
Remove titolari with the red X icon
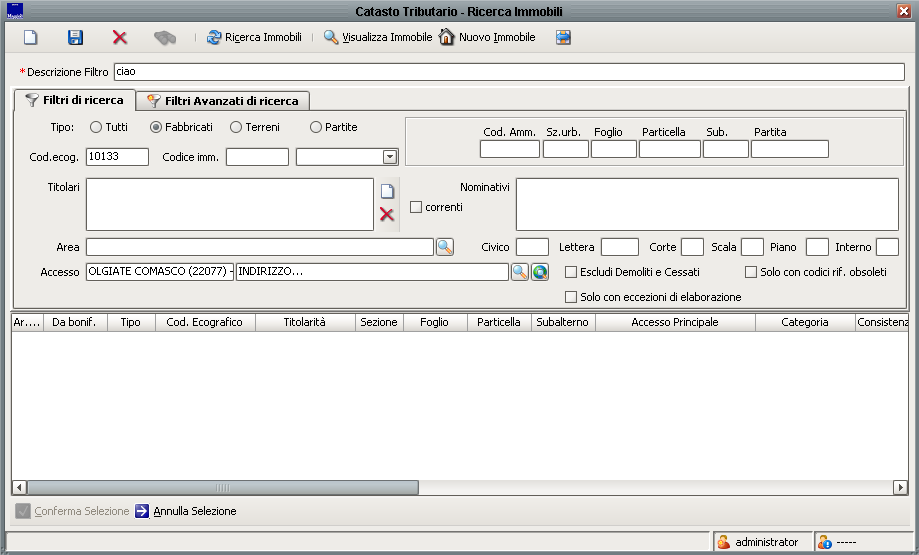(x=387, y=214)
